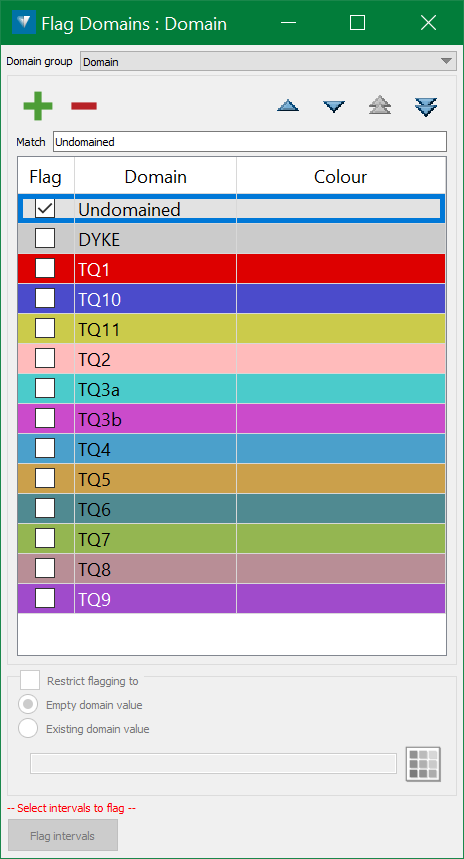Click the red minus remove domain icon
The image size is (464, 859).
point(84,106)
